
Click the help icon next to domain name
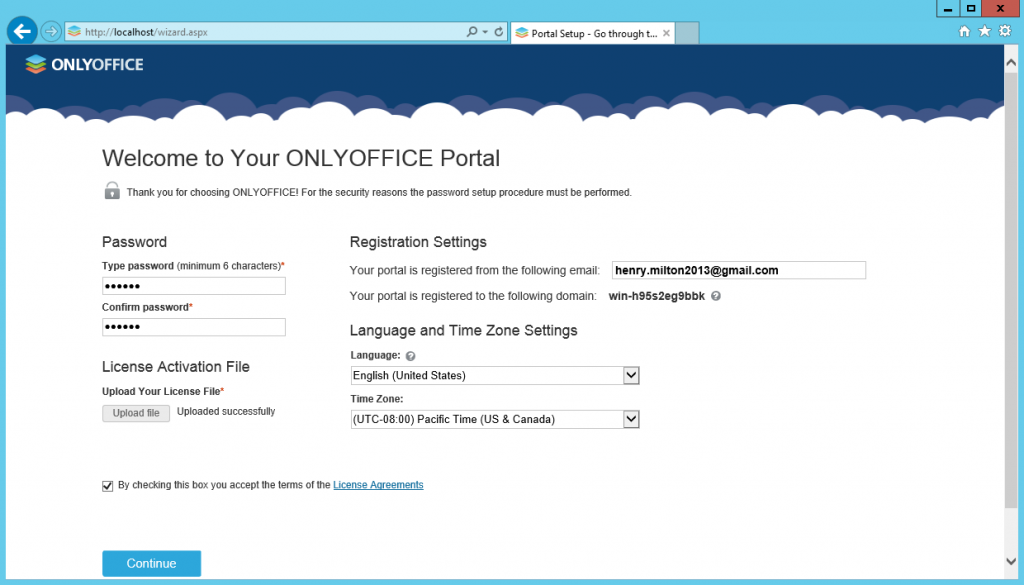[716, 296]
